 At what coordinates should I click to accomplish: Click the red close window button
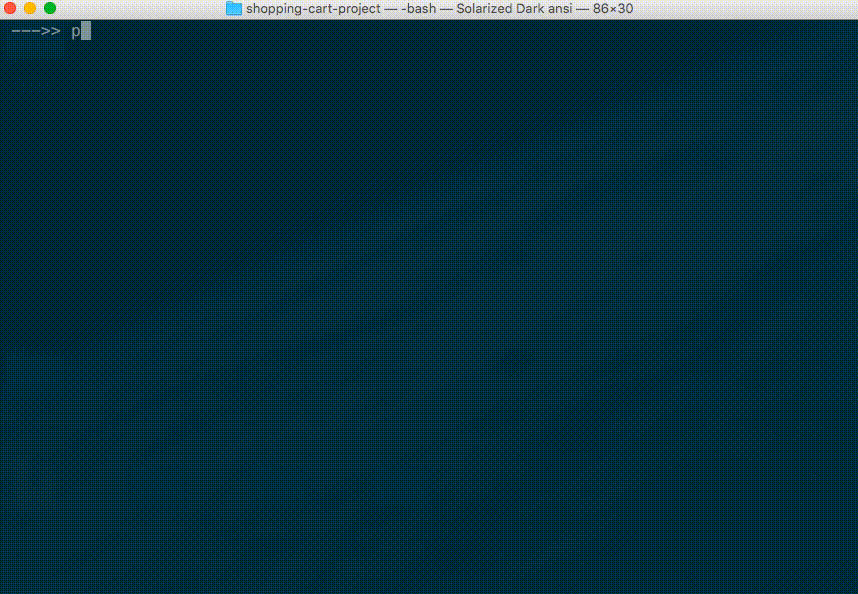coord(10,8)
